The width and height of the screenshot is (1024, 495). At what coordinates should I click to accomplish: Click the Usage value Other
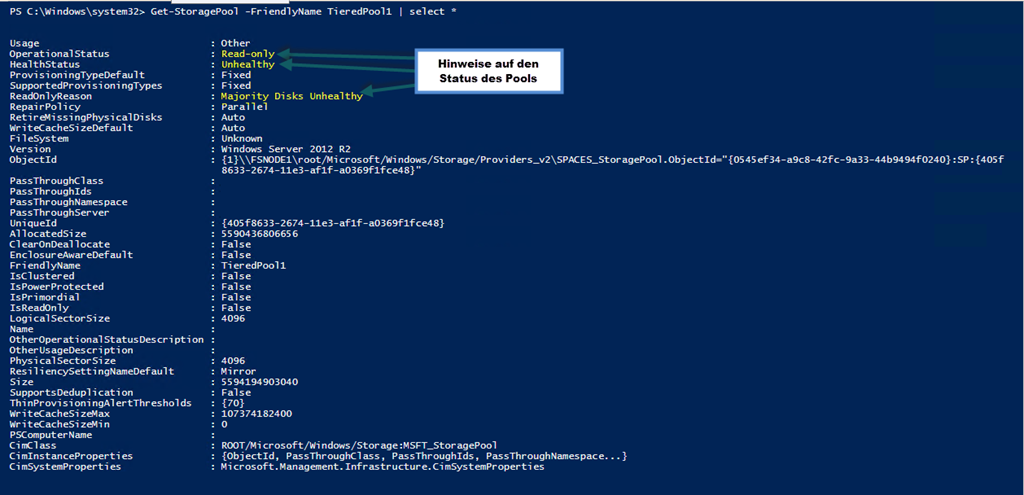236,44
